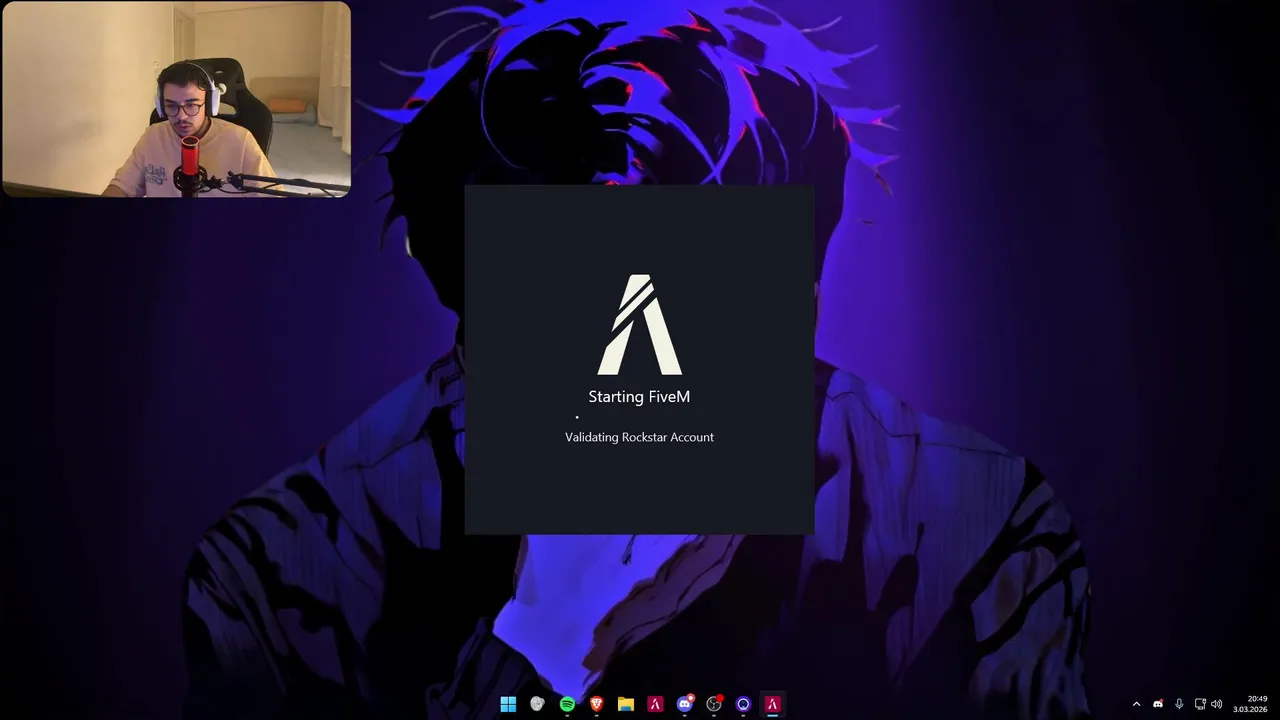Click the "Validating Rockstar Account" status text
Image resolution: width=1280 pixels, height=720 pixels.
(x=639, y=437)
